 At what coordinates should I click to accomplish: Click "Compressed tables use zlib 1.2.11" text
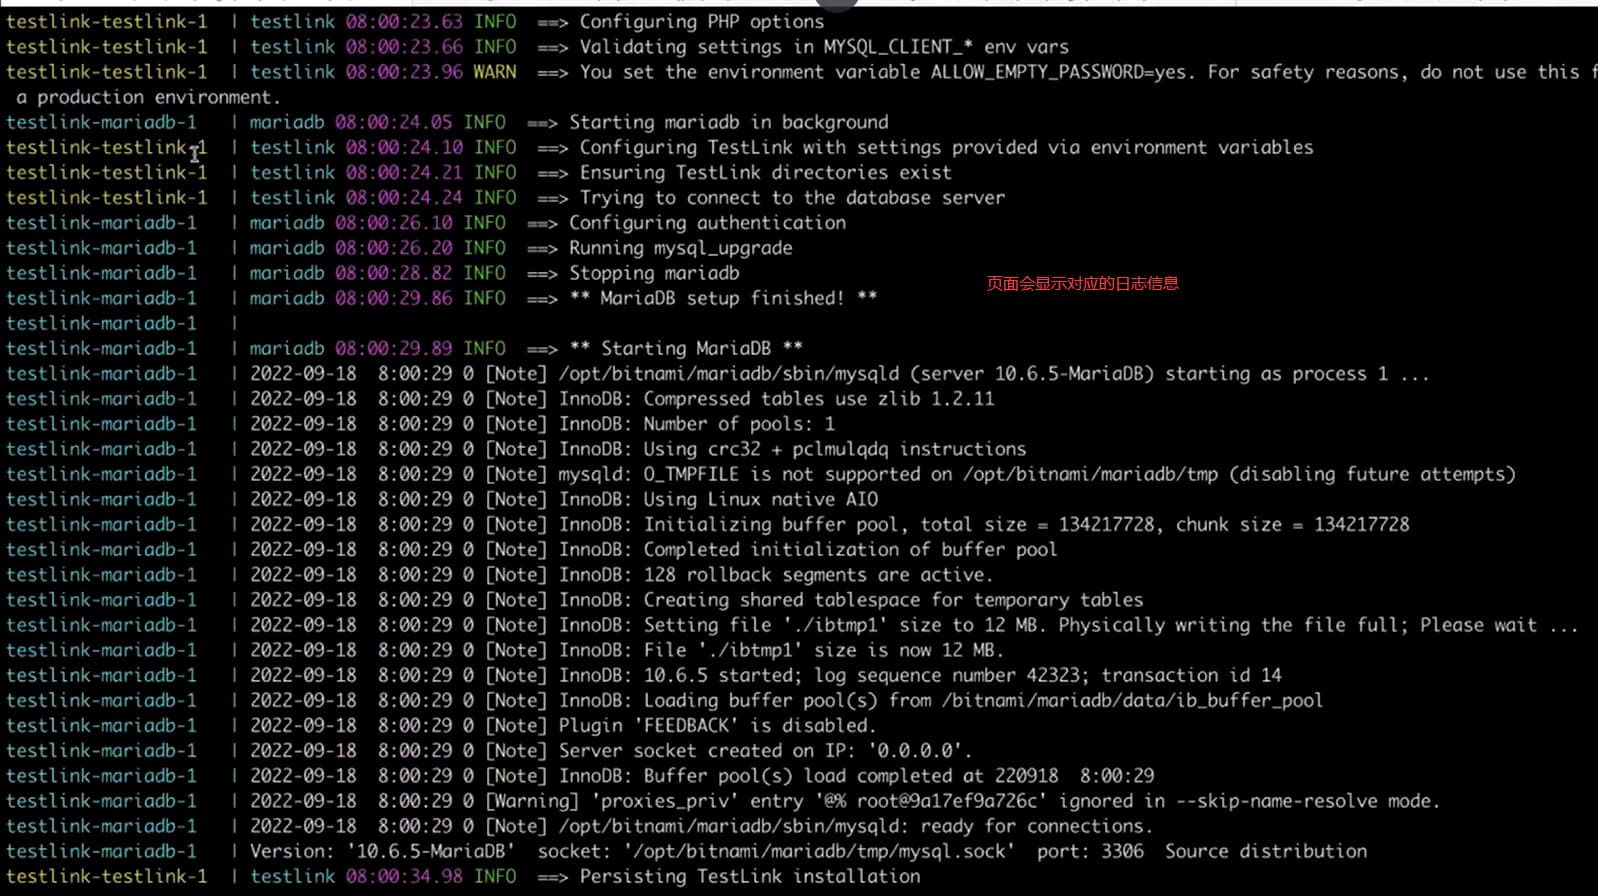[819, 398]
